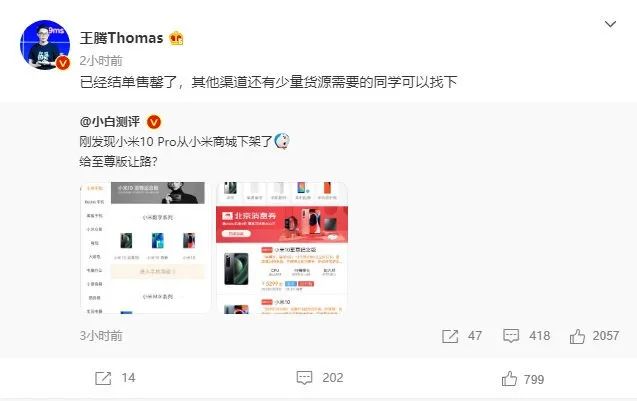This screenshot has height=401, width=637.
Task: Open second screenshot with red banner
Action: coord(282,247)
